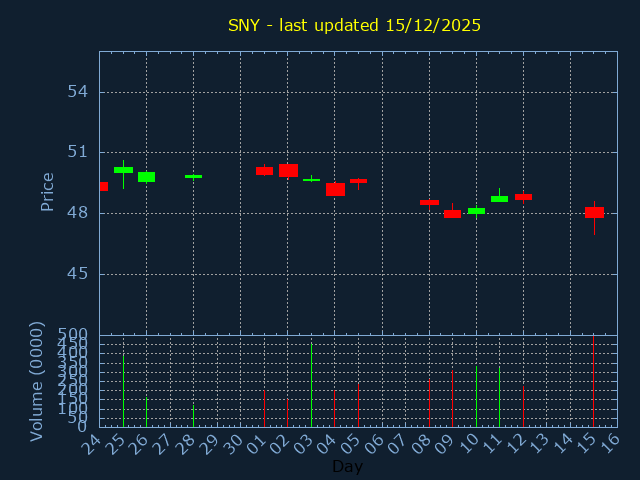
Task: Click the x-axis tick label 06
Action: point(375,444)
